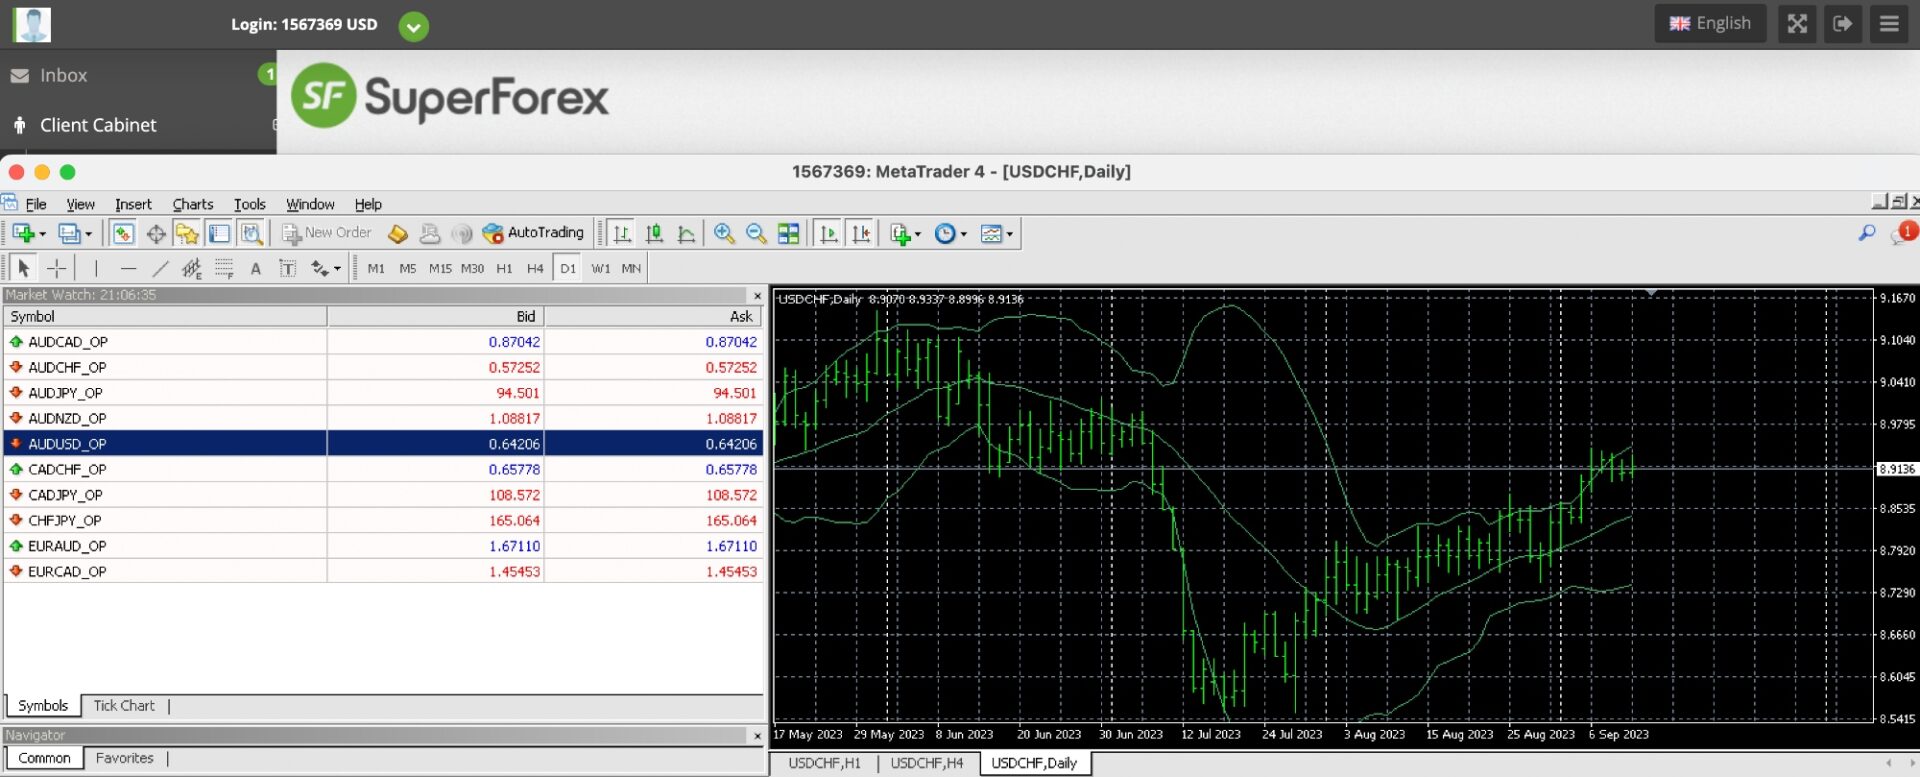Select the Vertical Line drawing tool
The image size is (1920, 777).
pyautogui.click(x=96, y=268)
